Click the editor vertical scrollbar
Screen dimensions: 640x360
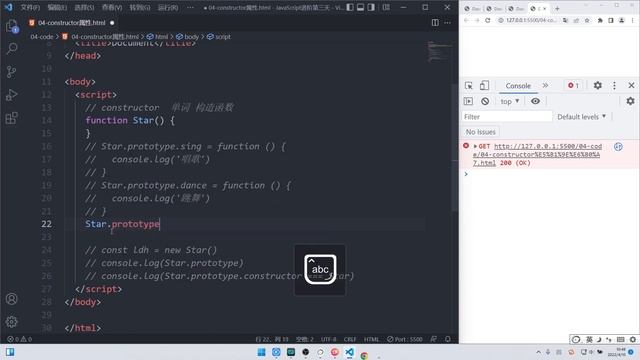(455, 147)
